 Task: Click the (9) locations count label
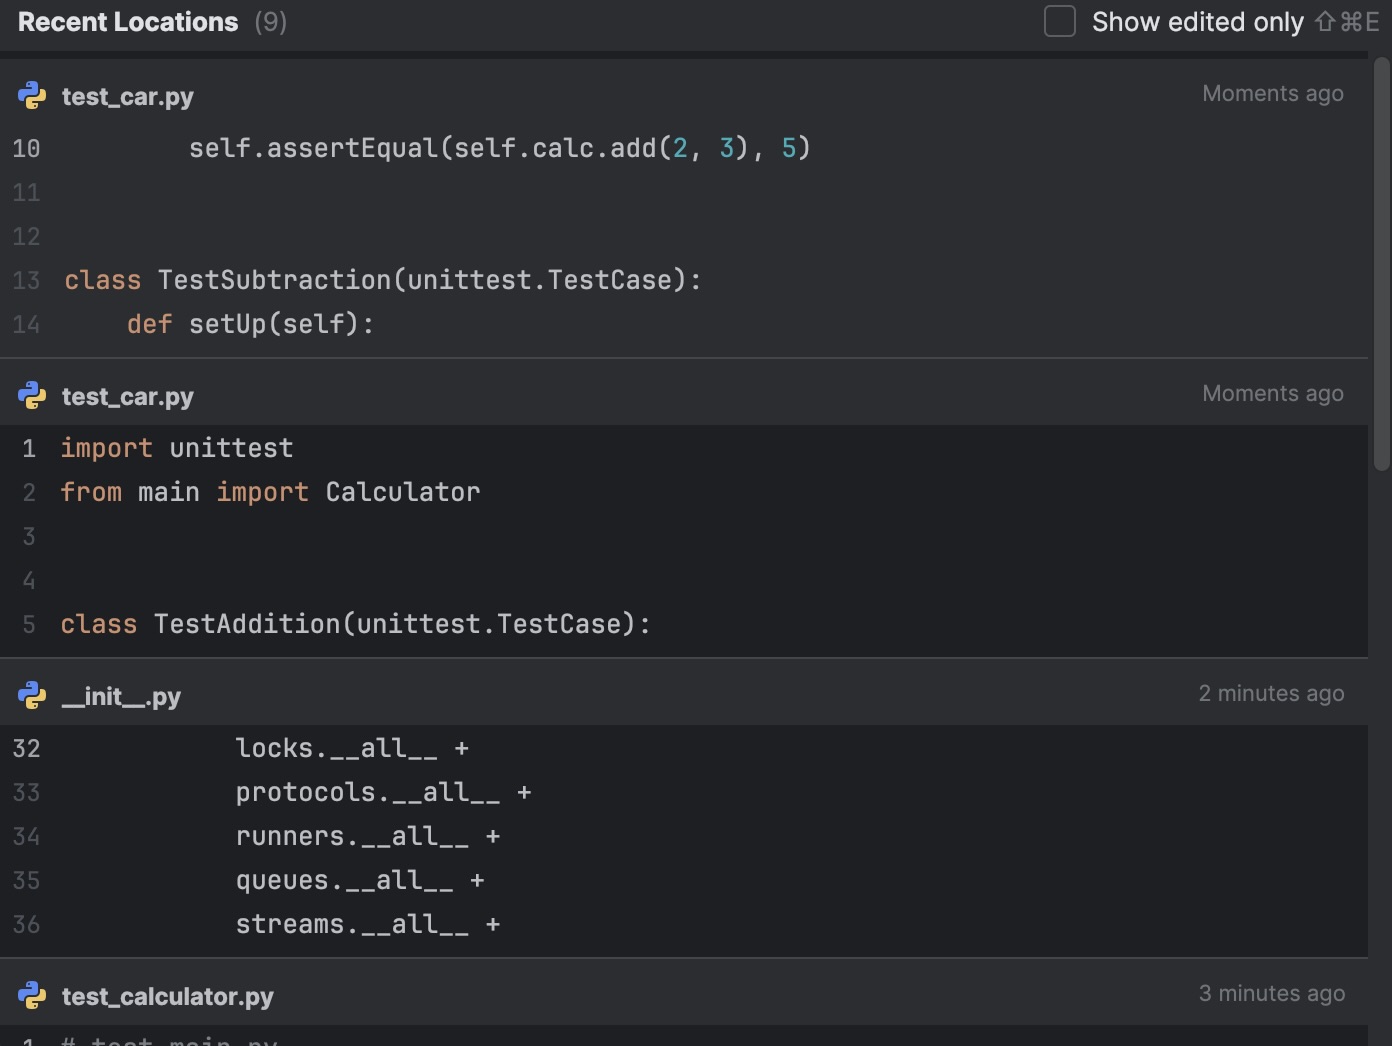(270, 22)
